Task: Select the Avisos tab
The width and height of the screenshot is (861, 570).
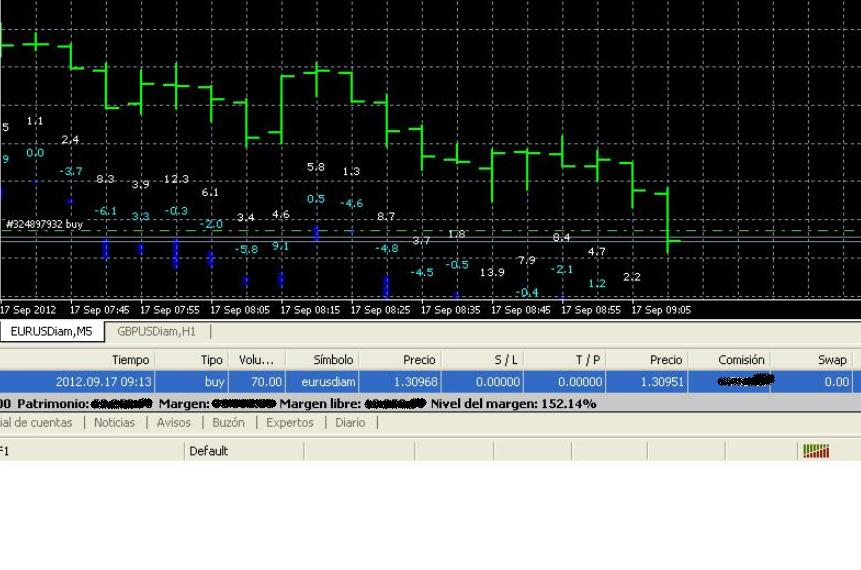Action: pos(174,423)
